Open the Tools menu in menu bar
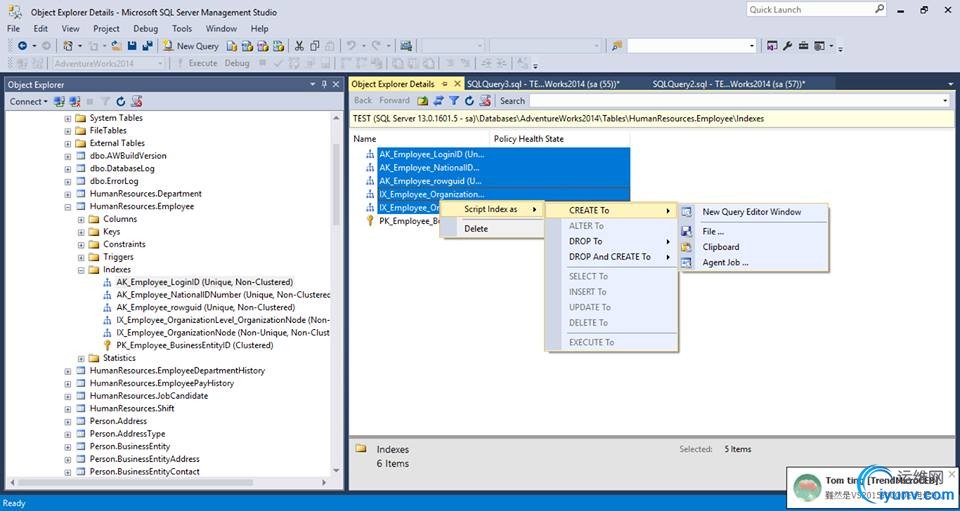Screen dimensions: 960x511 (181, 29)
